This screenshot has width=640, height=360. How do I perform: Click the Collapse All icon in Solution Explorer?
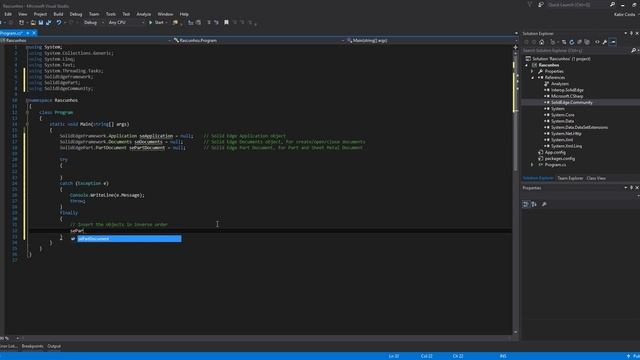point(579,42)
